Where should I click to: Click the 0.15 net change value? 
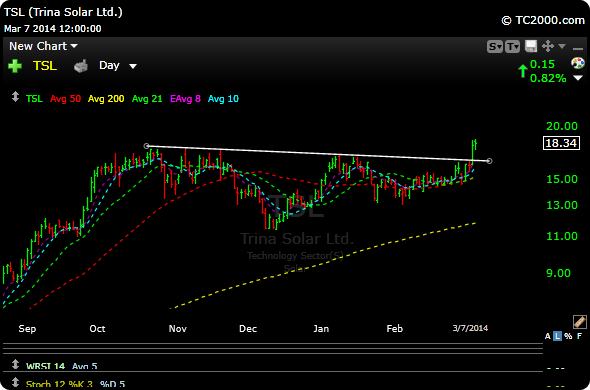point(542,64)
